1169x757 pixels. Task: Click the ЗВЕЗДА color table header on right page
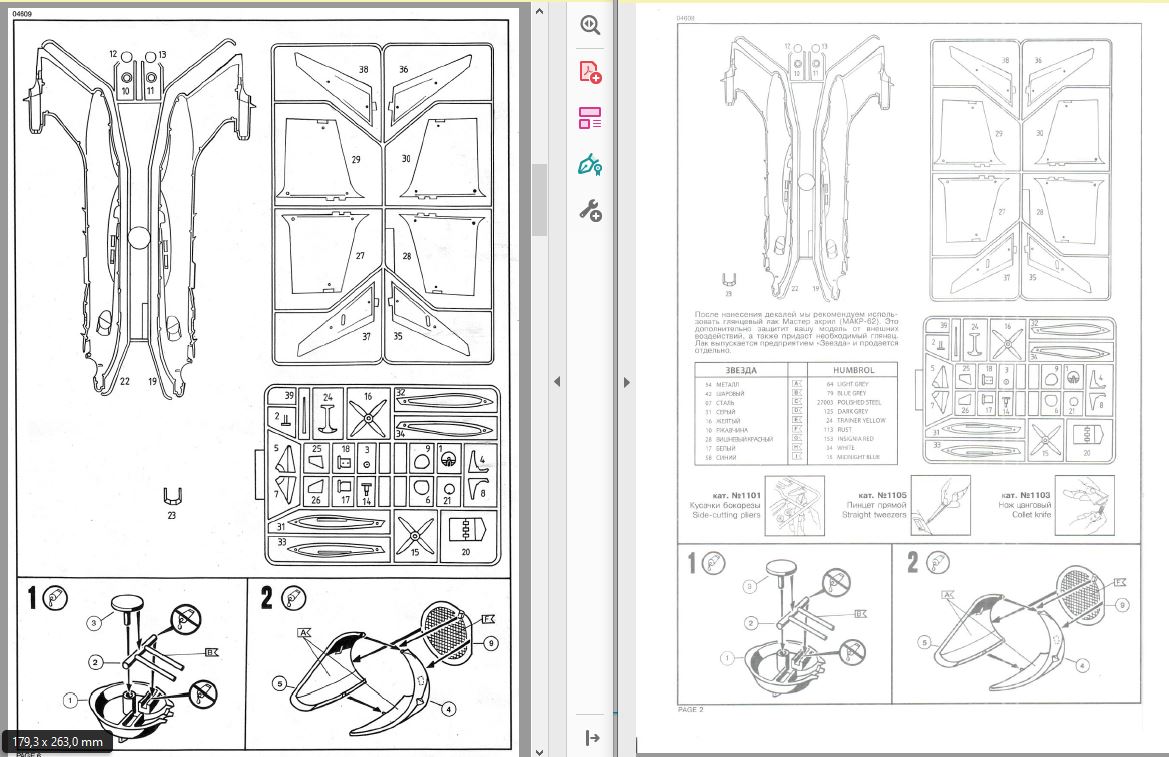(741, 369)
